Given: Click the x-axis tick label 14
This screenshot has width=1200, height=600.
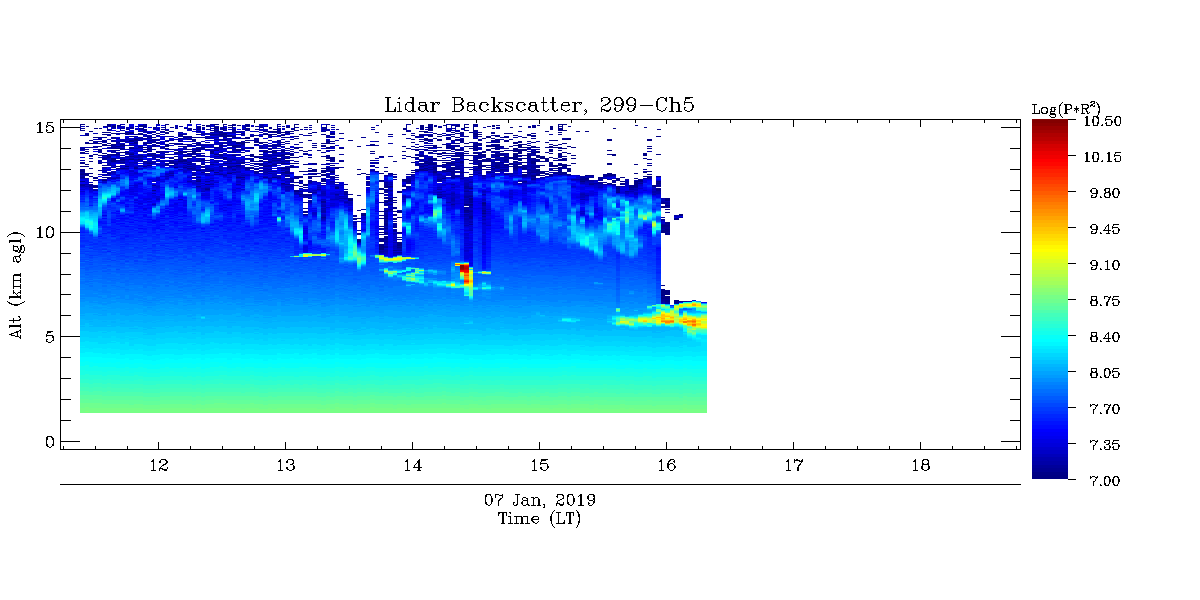Looking at the screenshot, I should (412, 467).
